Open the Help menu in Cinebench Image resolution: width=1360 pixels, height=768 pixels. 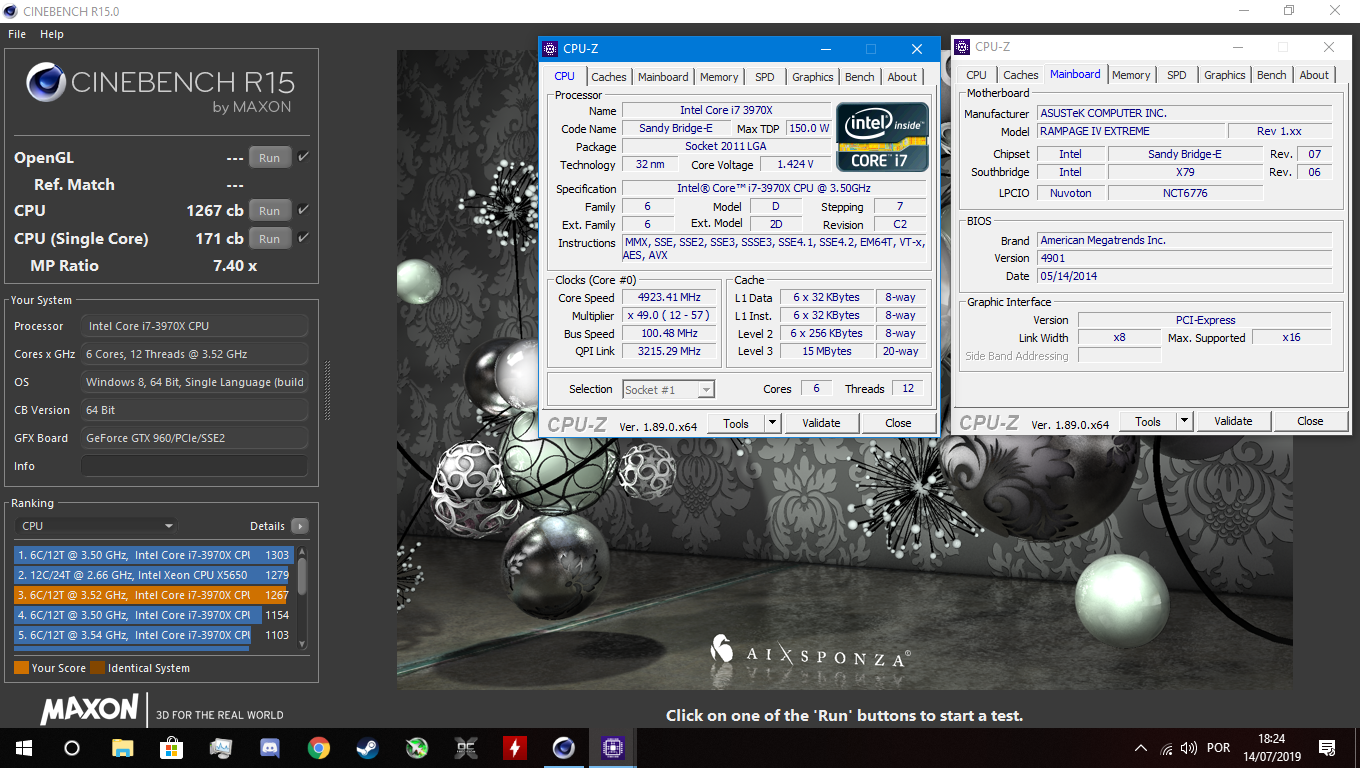[52, 34]
